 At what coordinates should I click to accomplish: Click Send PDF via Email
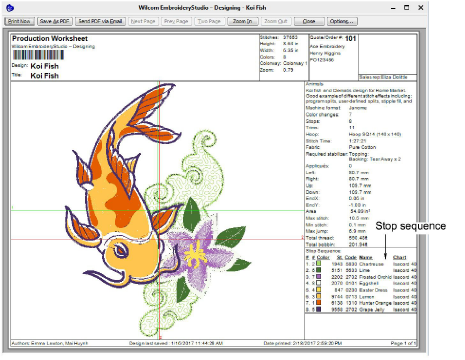[x=100, y=21]
